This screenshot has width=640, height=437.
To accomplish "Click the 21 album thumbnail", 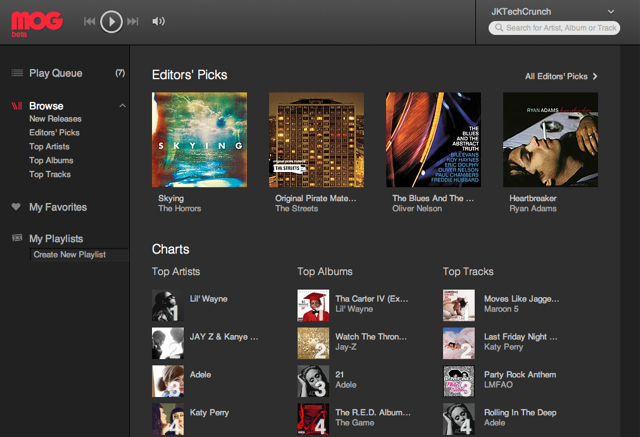I will [313, 381].
